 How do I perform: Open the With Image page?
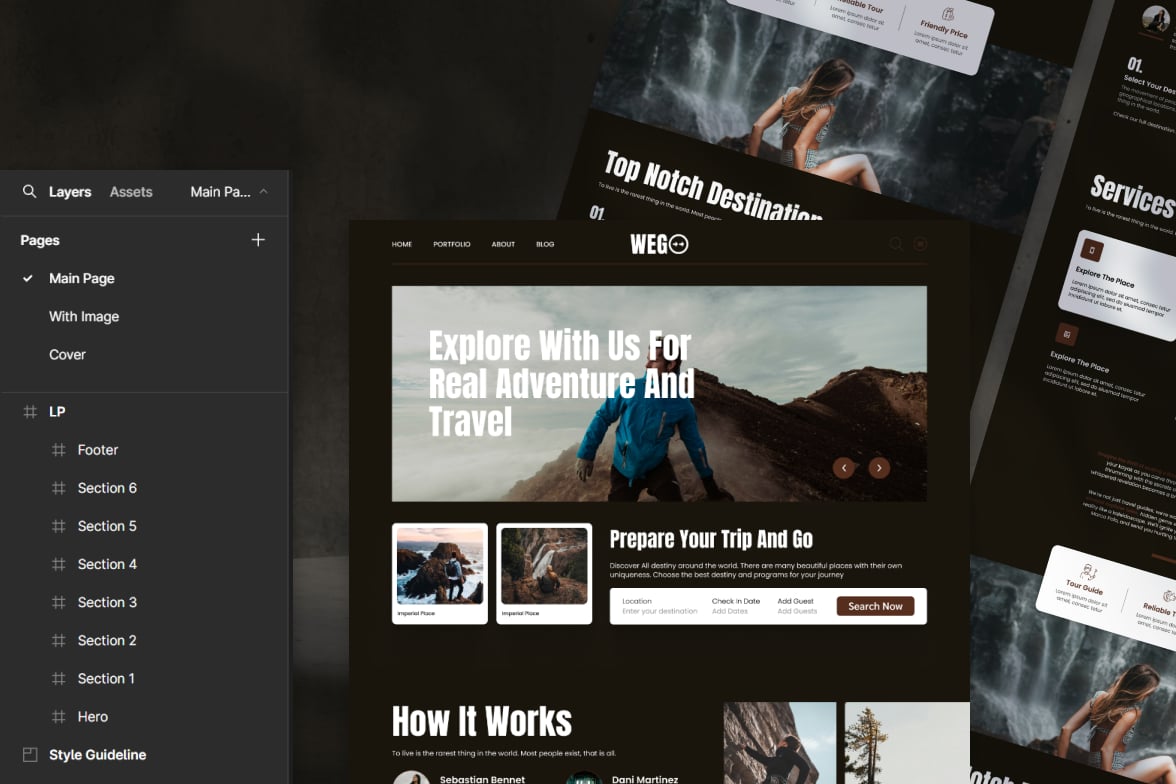84,317
